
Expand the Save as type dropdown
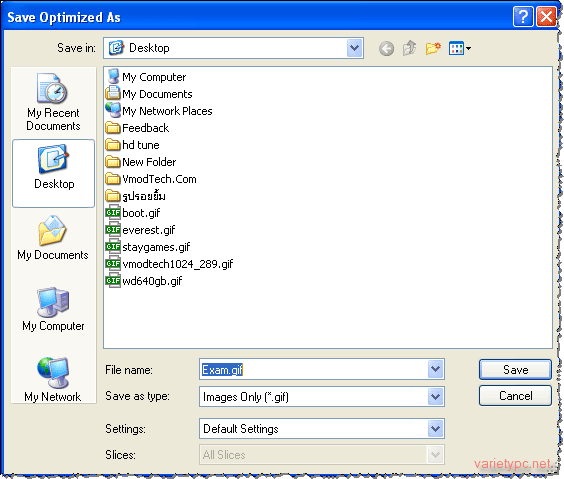435,397
